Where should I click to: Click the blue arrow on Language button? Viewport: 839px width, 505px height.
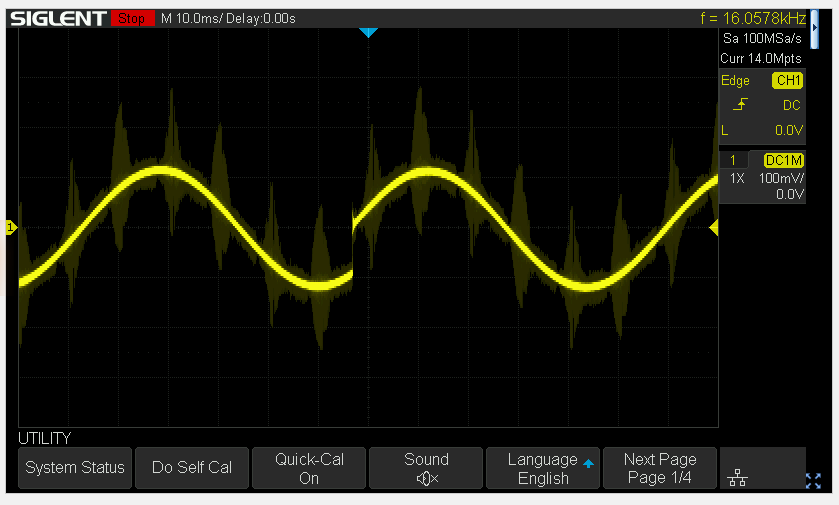point(588,464)
